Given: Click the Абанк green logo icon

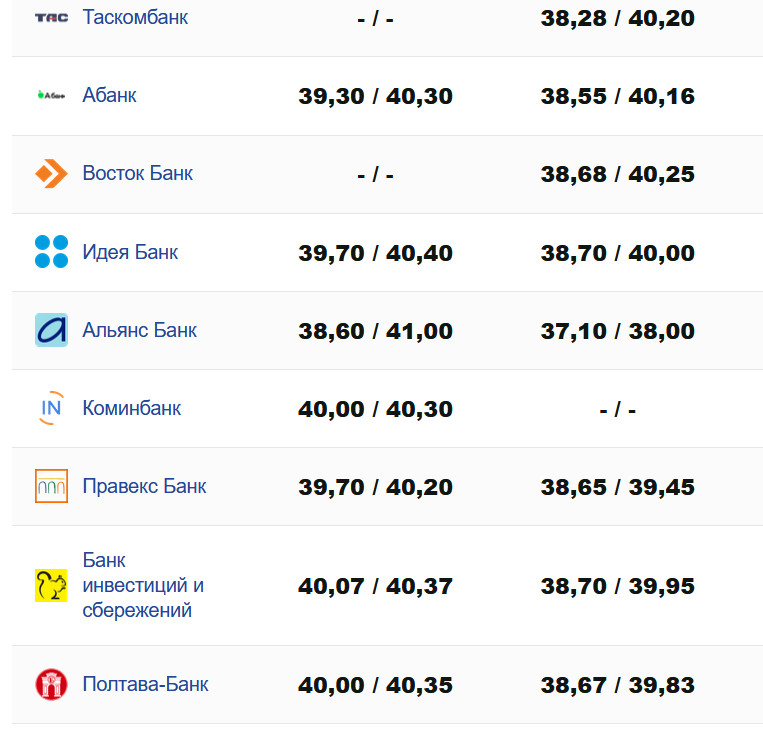Looking at the screenshot, I should click(51, 96).
